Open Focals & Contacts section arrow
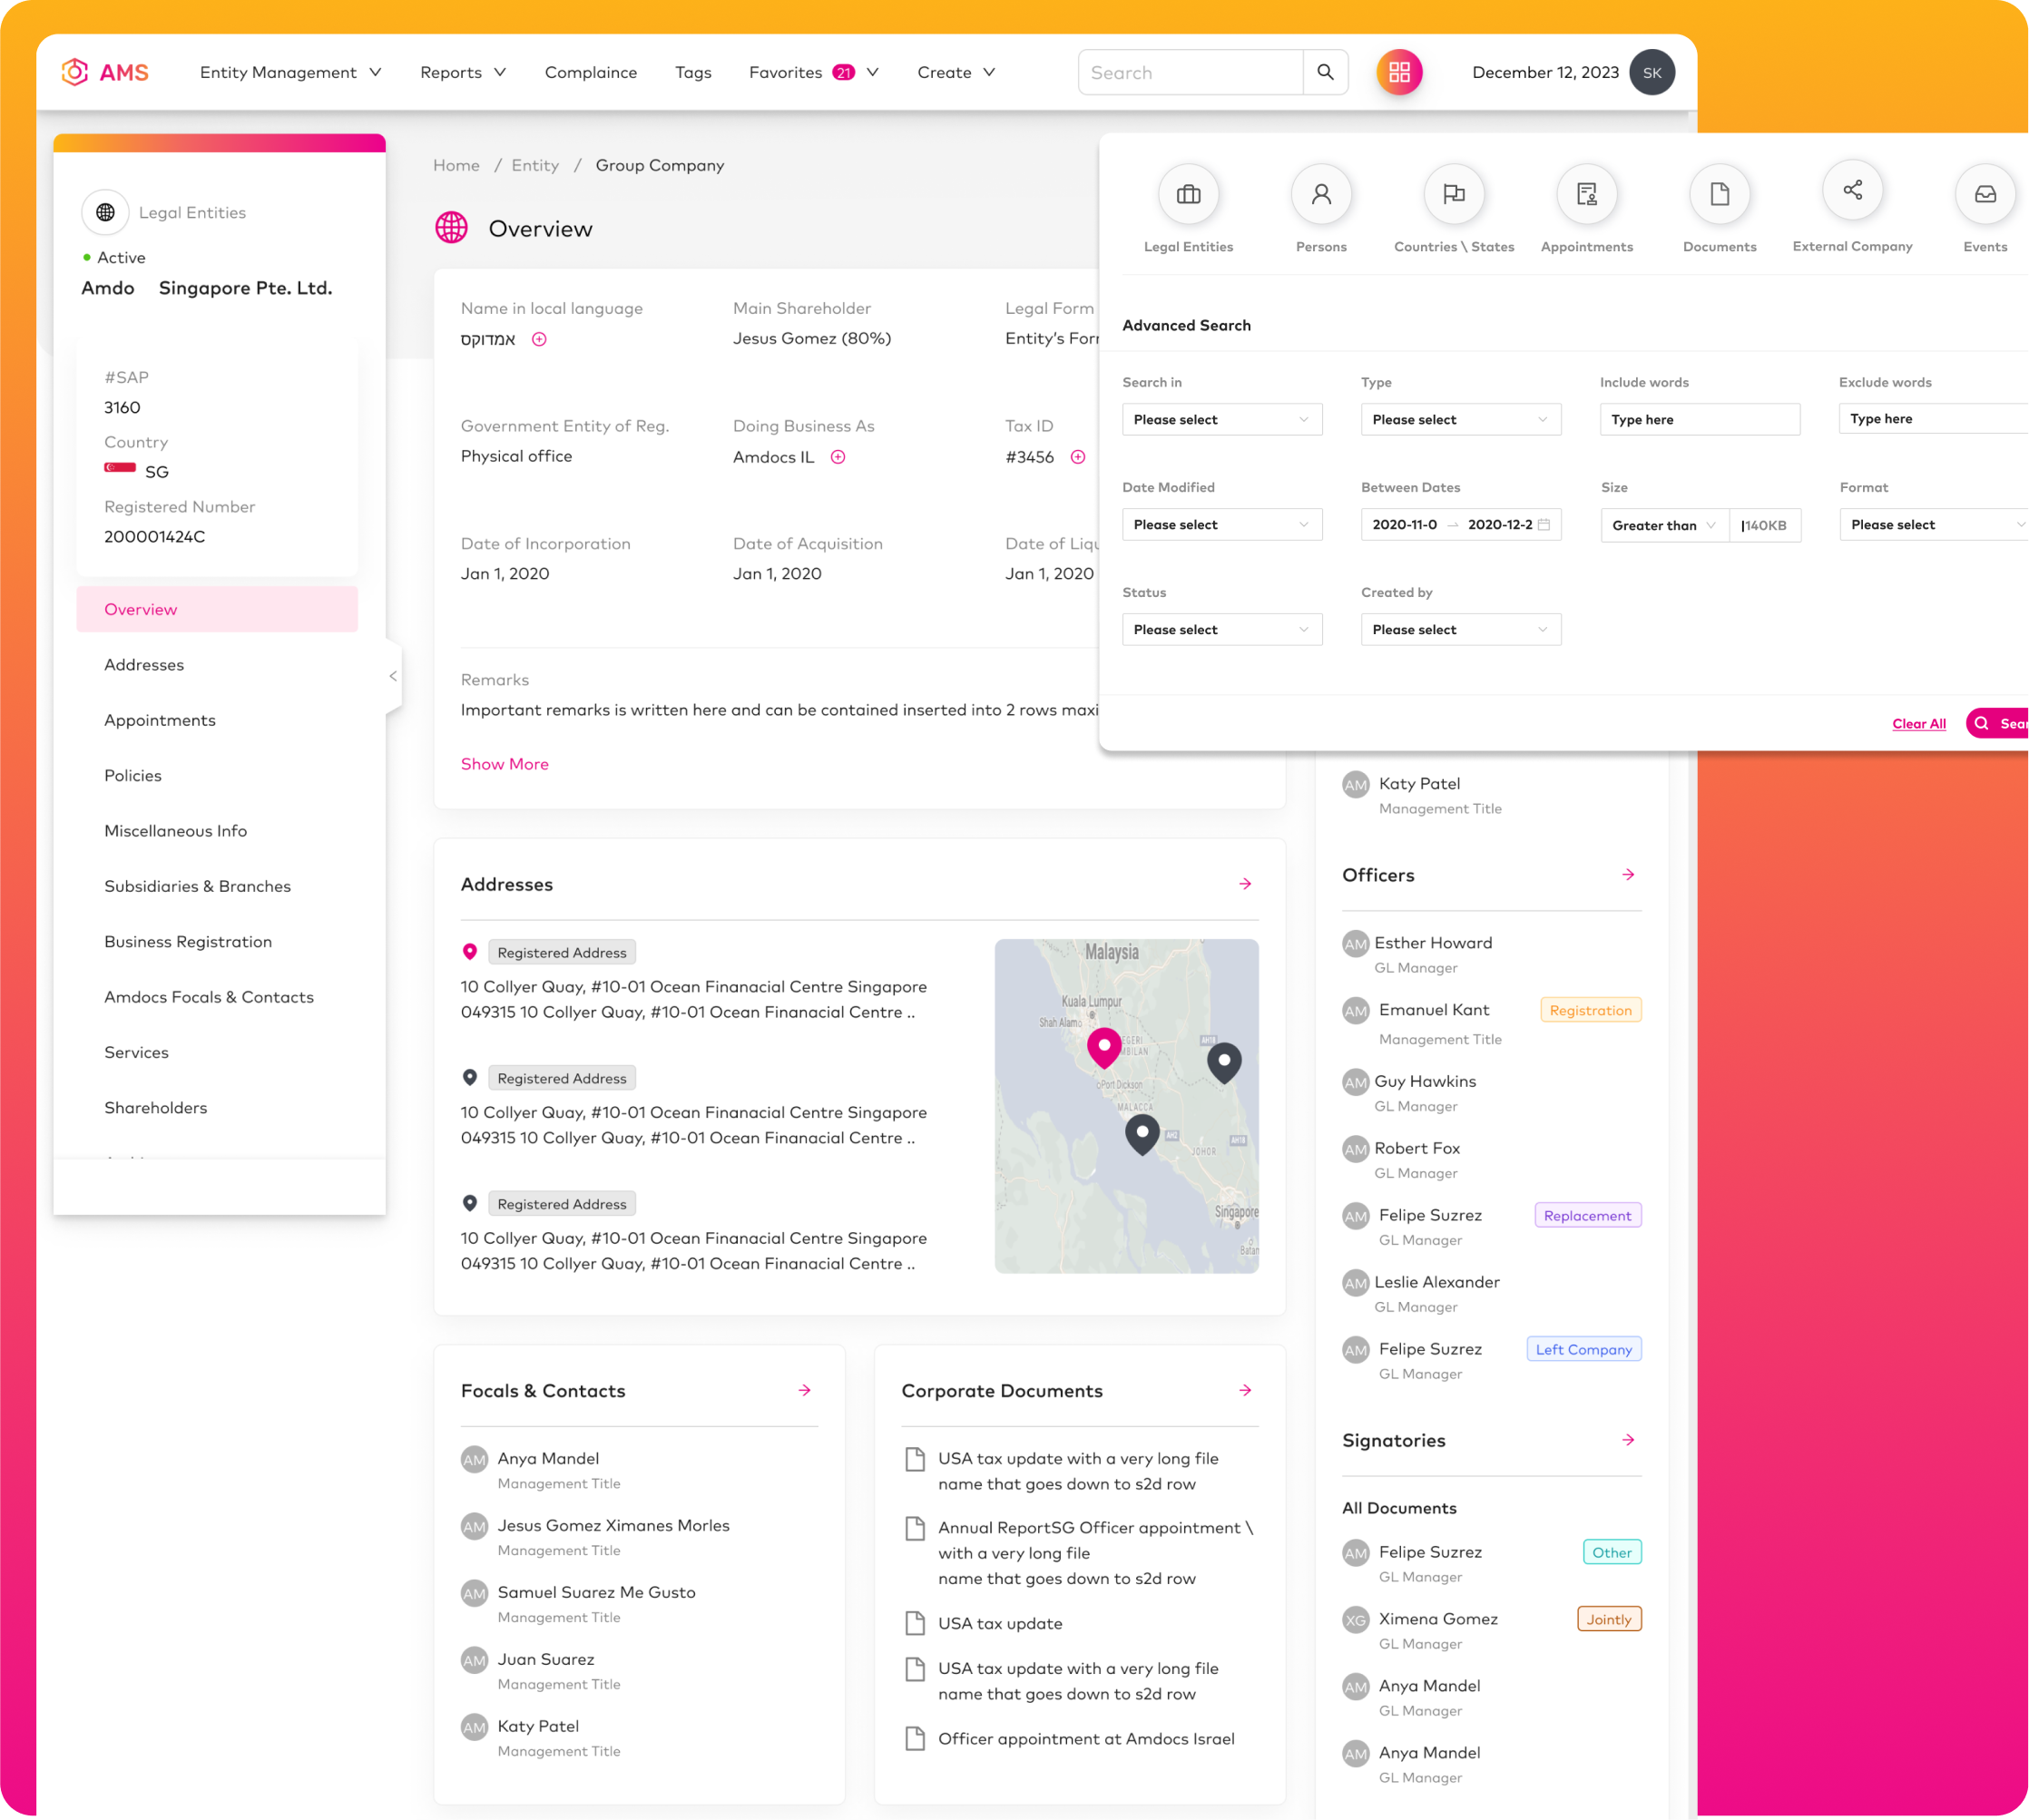Screen dimensions: 2029x1820 click(804, 1390)
